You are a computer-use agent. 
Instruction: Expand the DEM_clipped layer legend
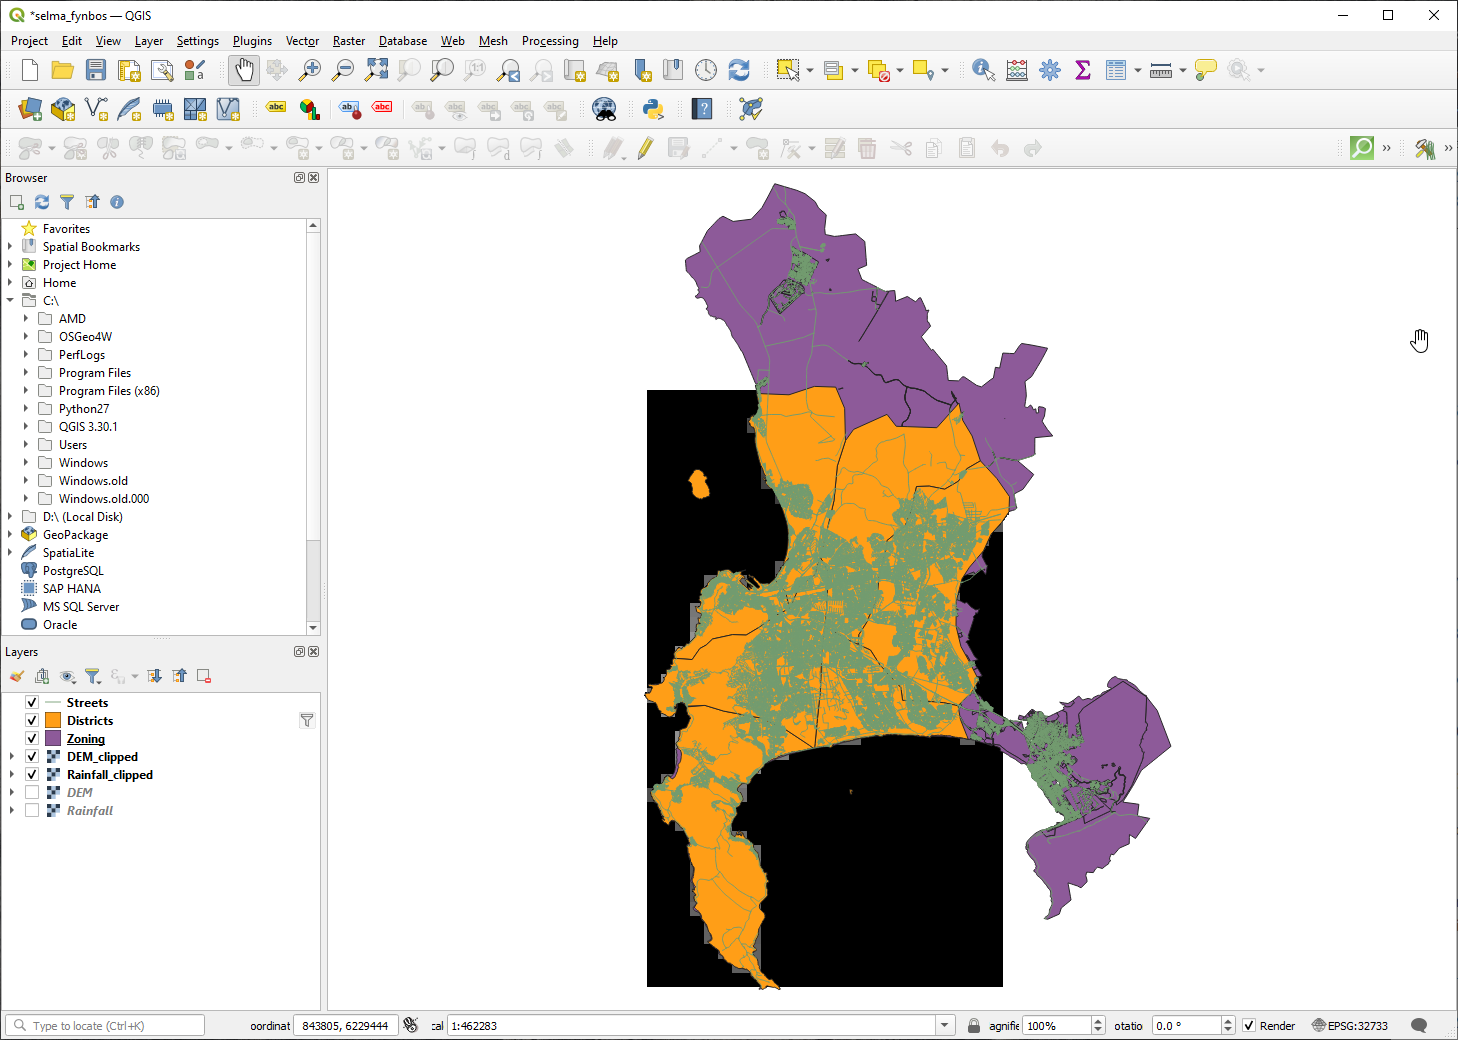pyautogui.click(x=11, y=757)
